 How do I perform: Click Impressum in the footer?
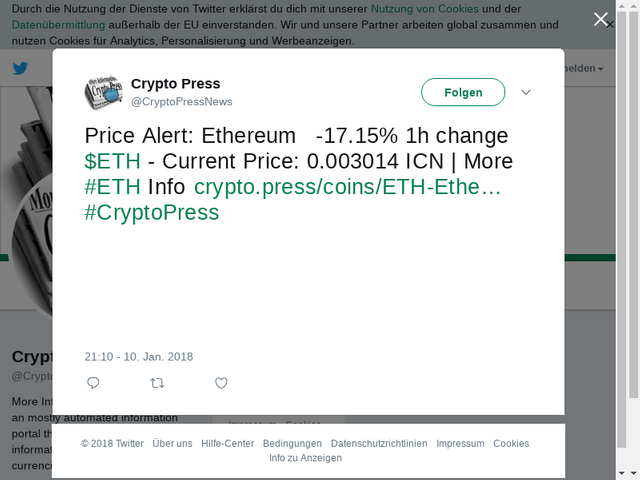460,444
